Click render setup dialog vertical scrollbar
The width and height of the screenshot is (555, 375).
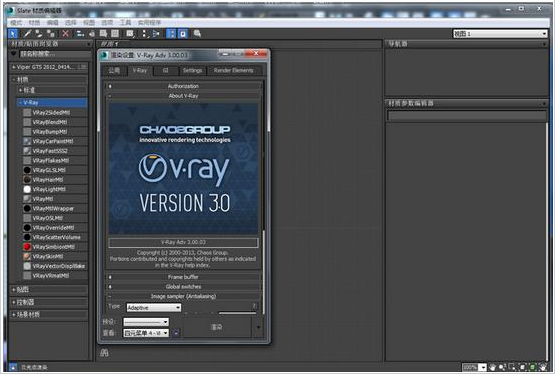(264, 273)
